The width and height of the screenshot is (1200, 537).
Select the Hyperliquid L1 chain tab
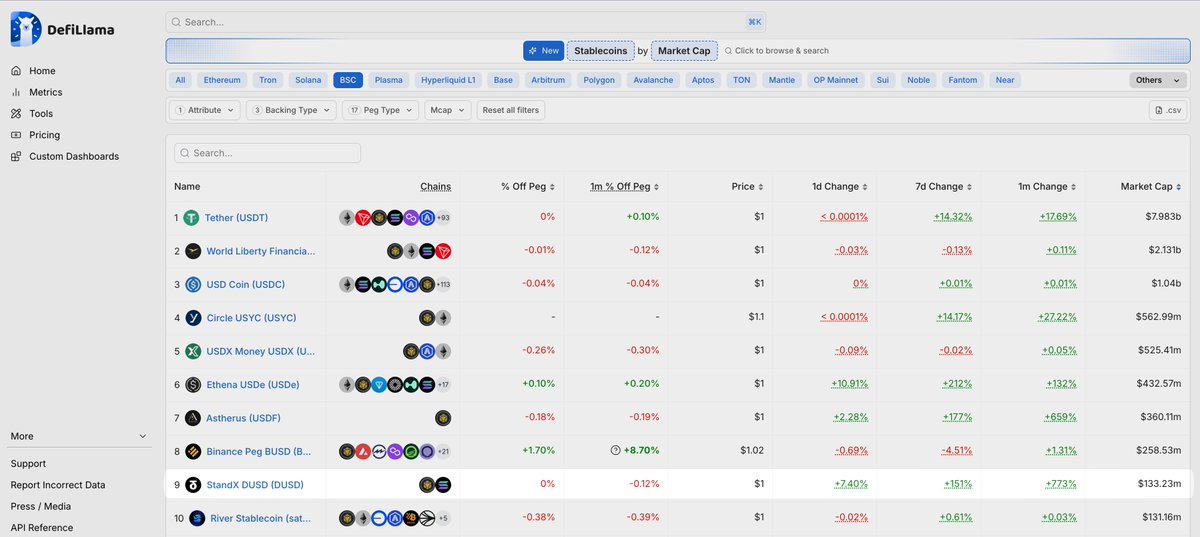point(449,80)
